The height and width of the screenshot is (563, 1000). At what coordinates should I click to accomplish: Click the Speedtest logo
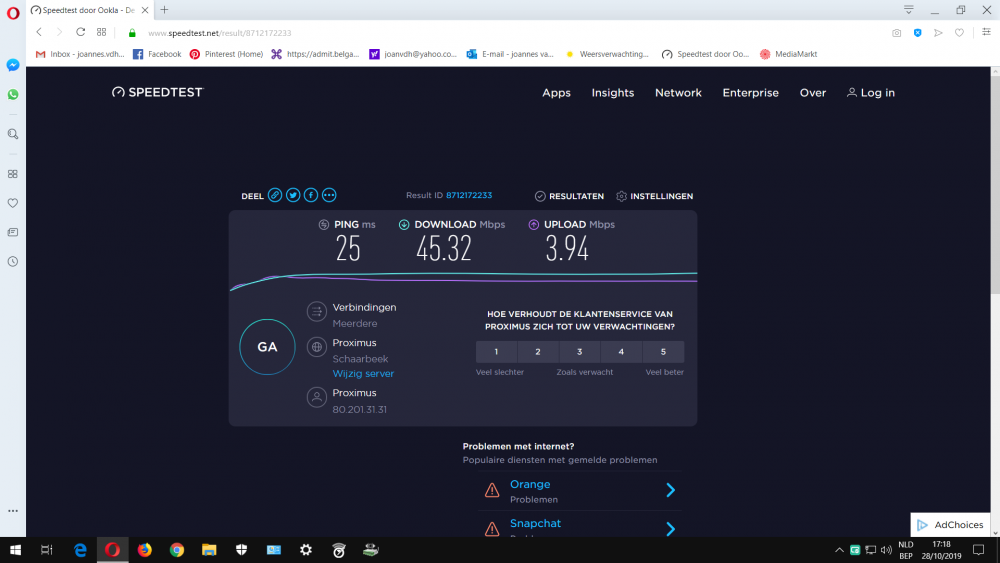(157, 92)
